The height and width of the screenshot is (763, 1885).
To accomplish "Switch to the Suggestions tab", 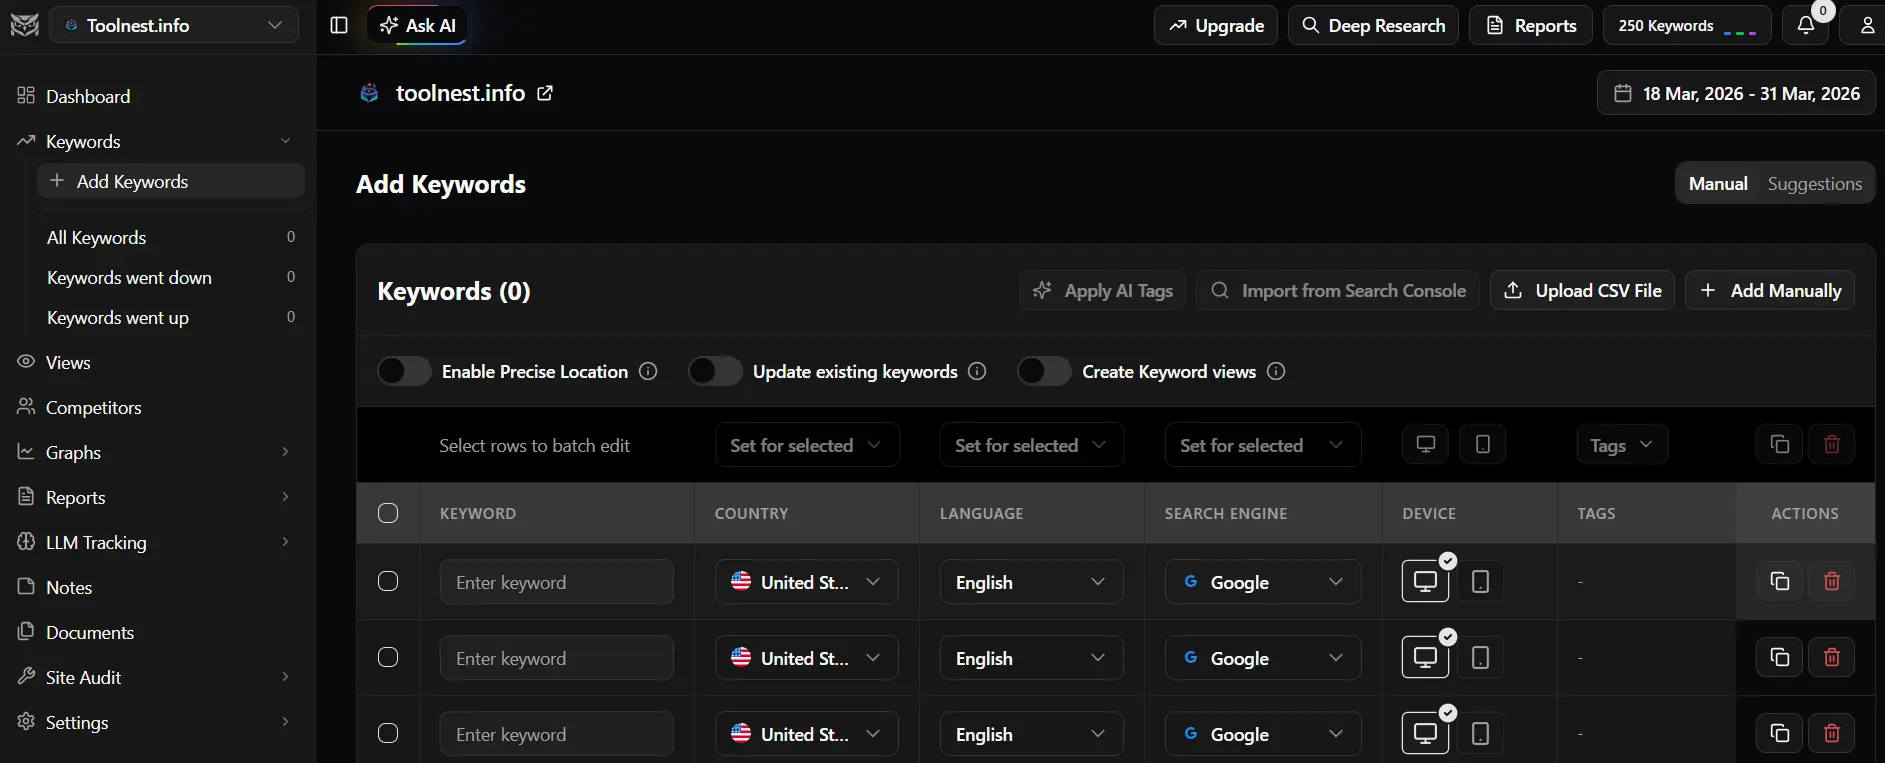I will coord(1815,183).
